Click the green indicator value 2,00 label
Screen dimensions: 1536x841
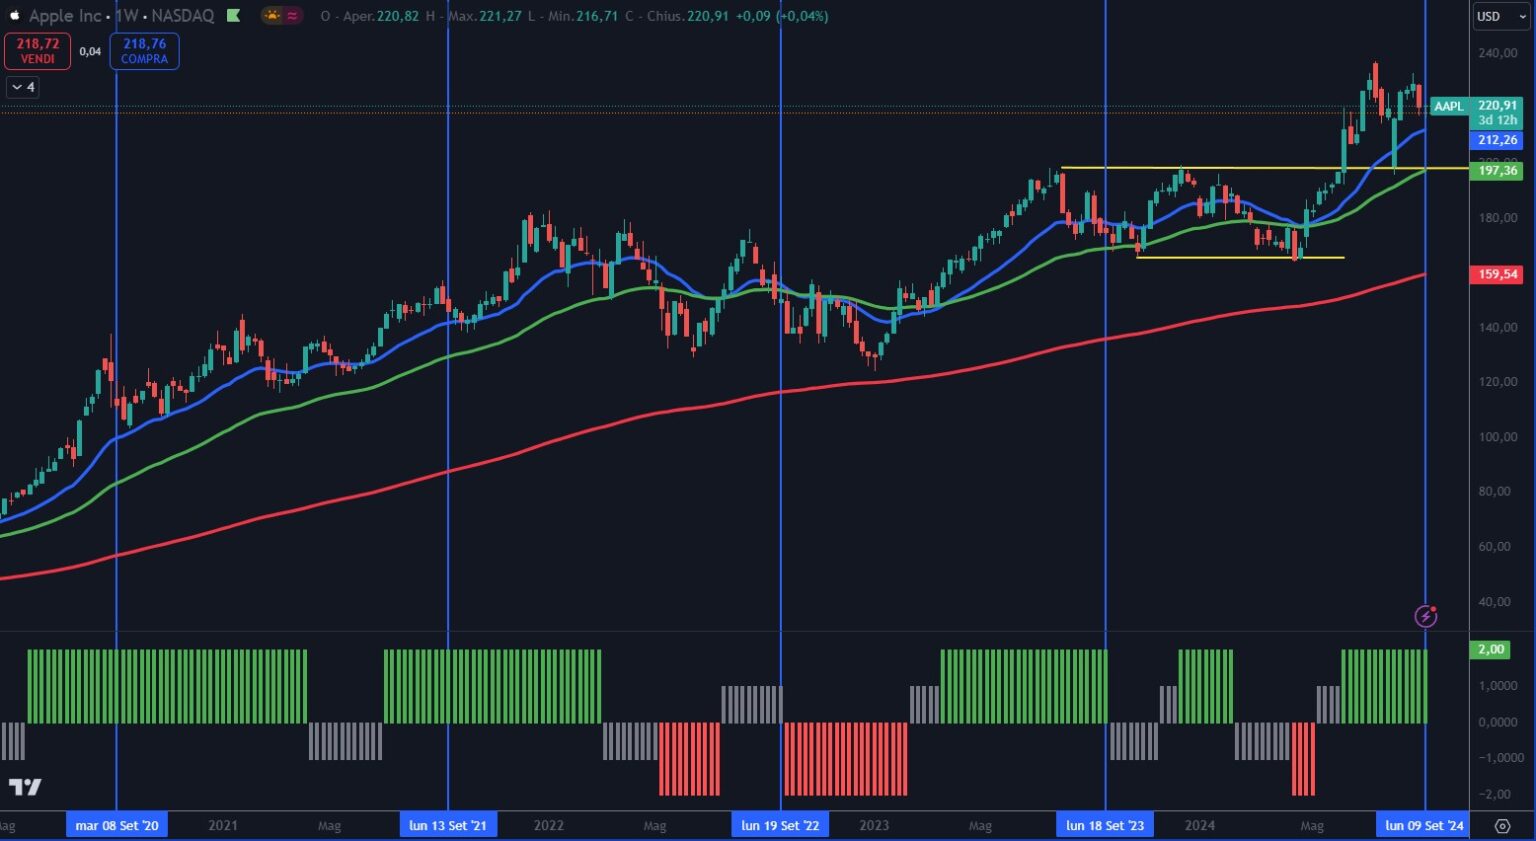1490,650
